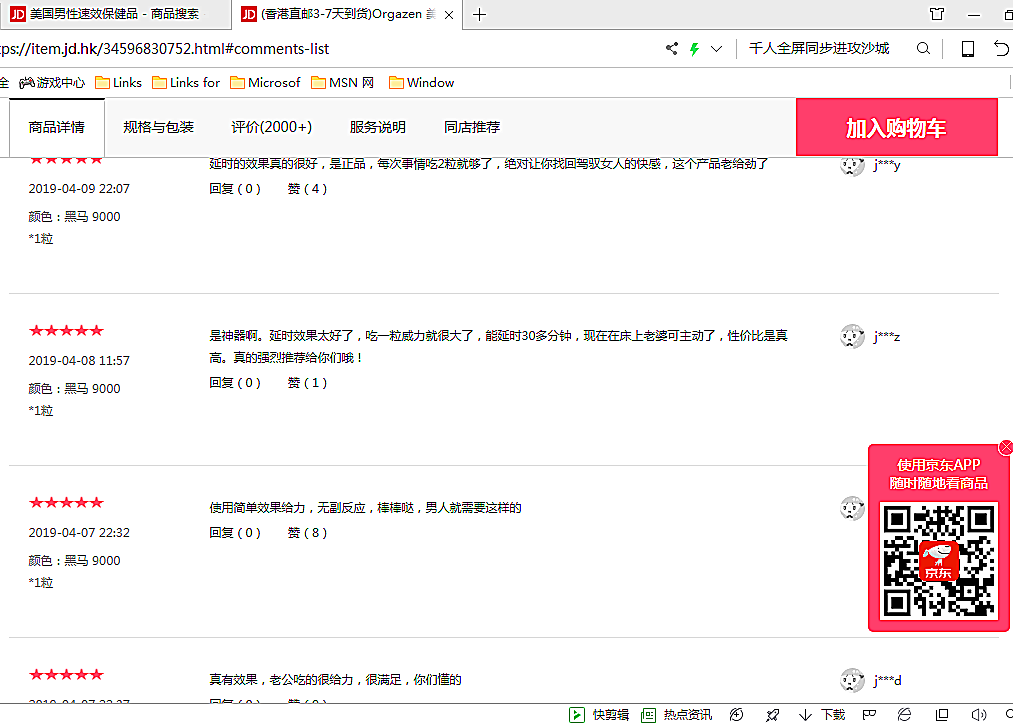
Task: Switch to the 规格与包装 tab
Action: 158,127
